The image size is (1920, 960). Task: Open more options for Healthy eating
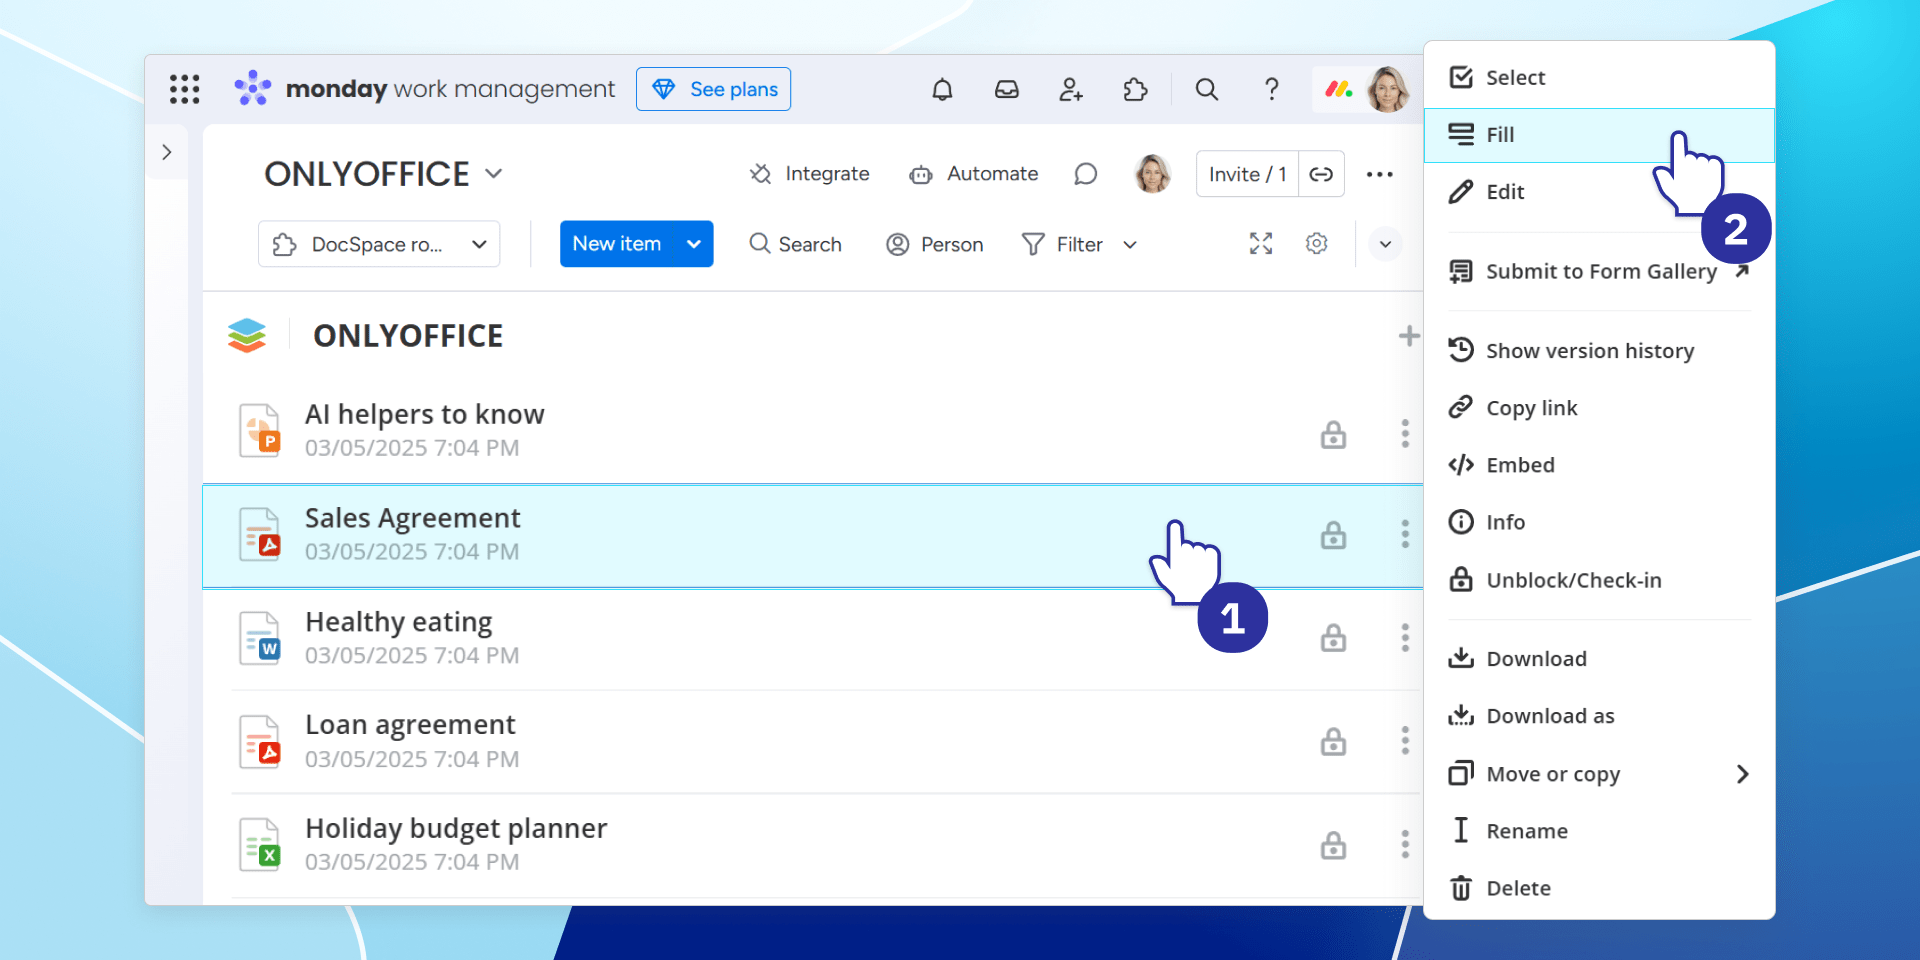coord(1405,637)
